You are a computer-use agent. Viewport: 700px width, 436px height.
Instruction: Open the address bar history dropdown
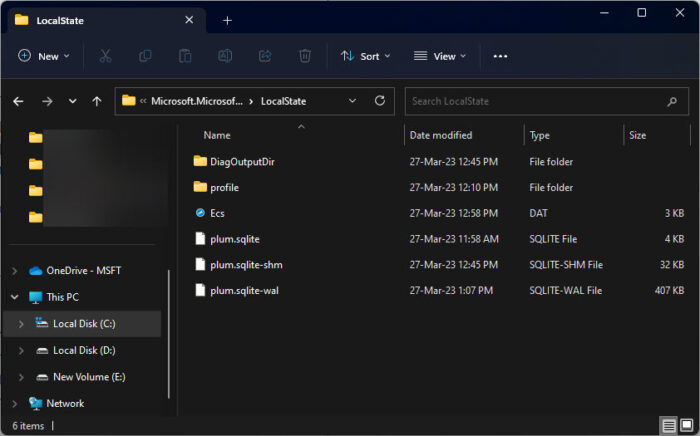click(x=352, y=101)
